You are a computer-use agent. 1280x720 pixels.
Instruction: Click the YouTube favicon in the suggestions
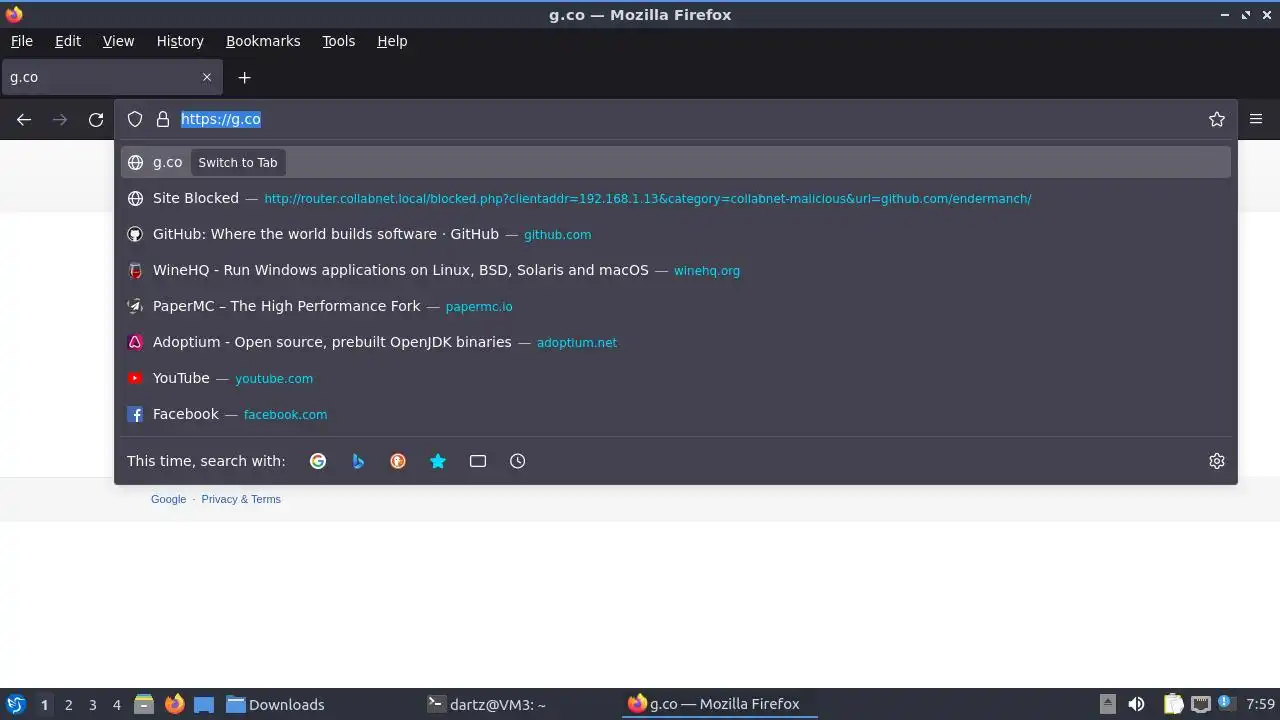[x=135, y=378]
